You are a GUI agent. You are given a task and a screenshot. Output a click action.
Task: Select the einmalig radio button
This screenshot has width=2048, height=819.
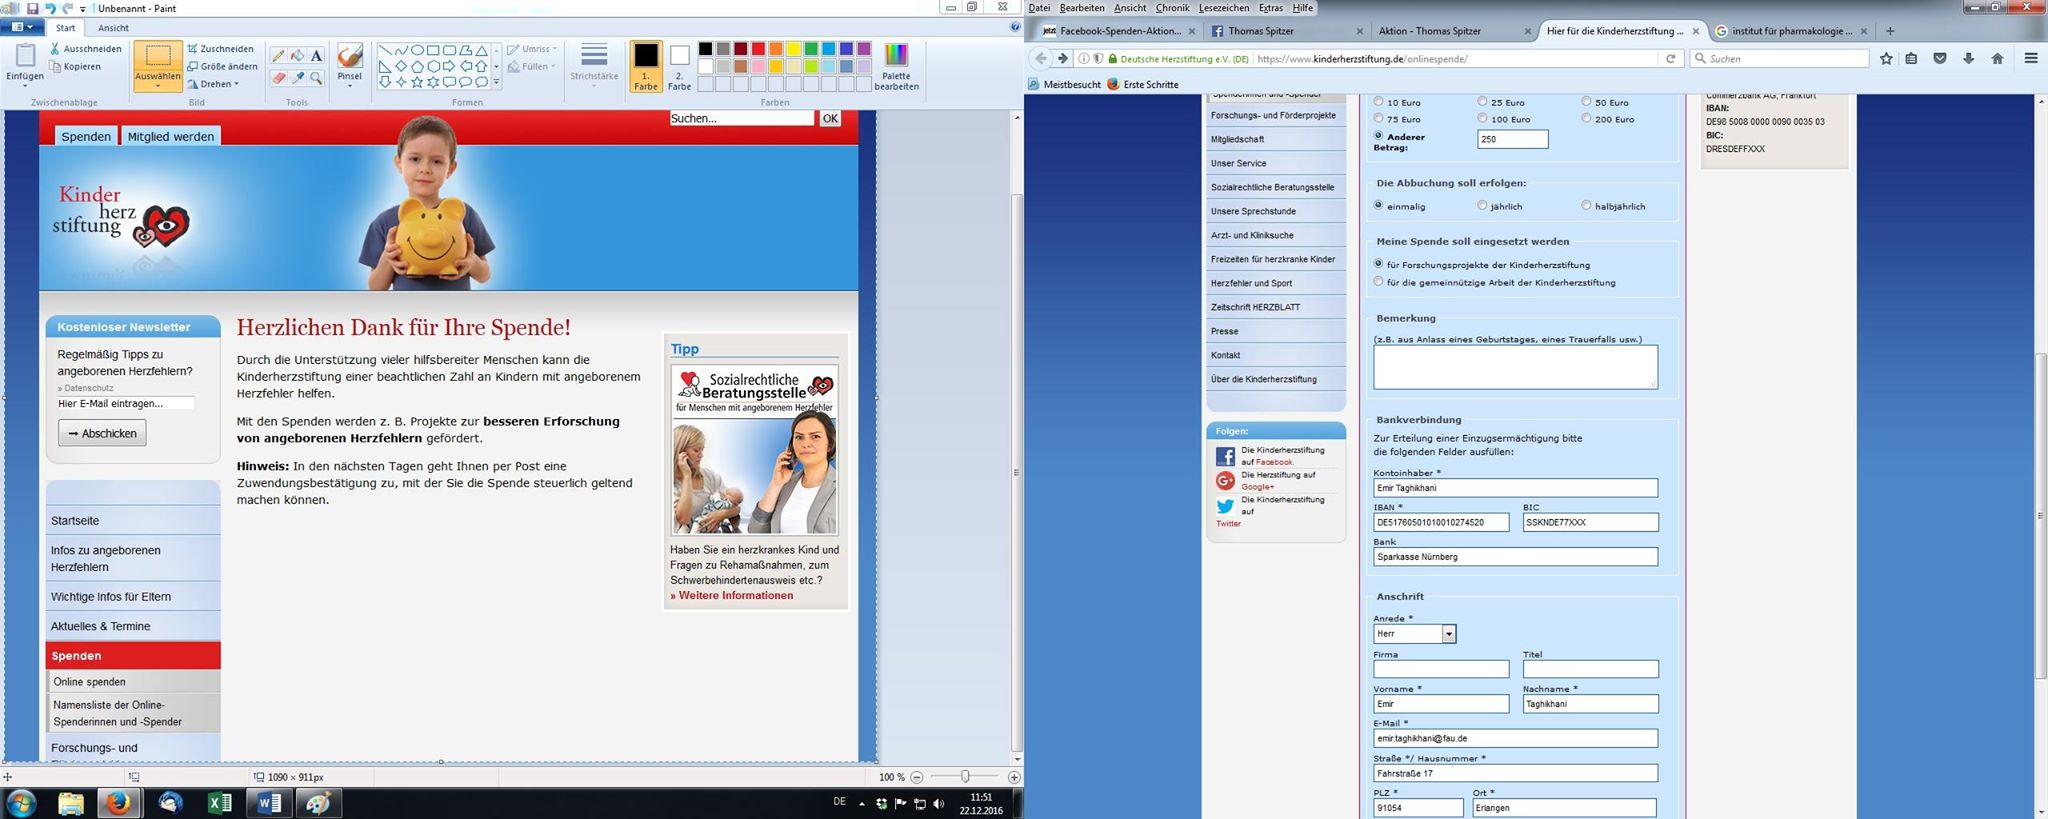(1379, 205)
